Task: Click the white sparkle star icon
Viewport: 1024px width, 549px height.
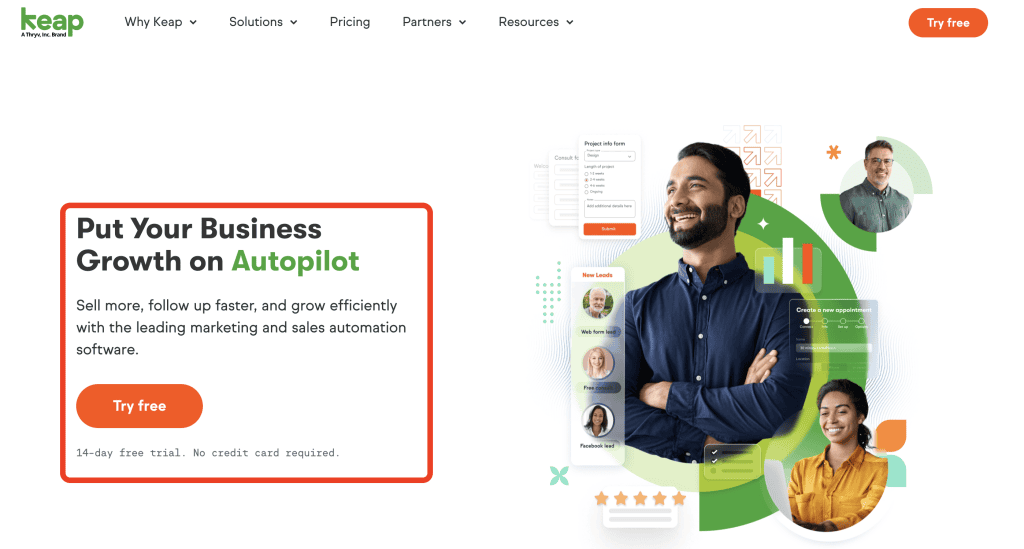Action: click(x=763, y=224)
